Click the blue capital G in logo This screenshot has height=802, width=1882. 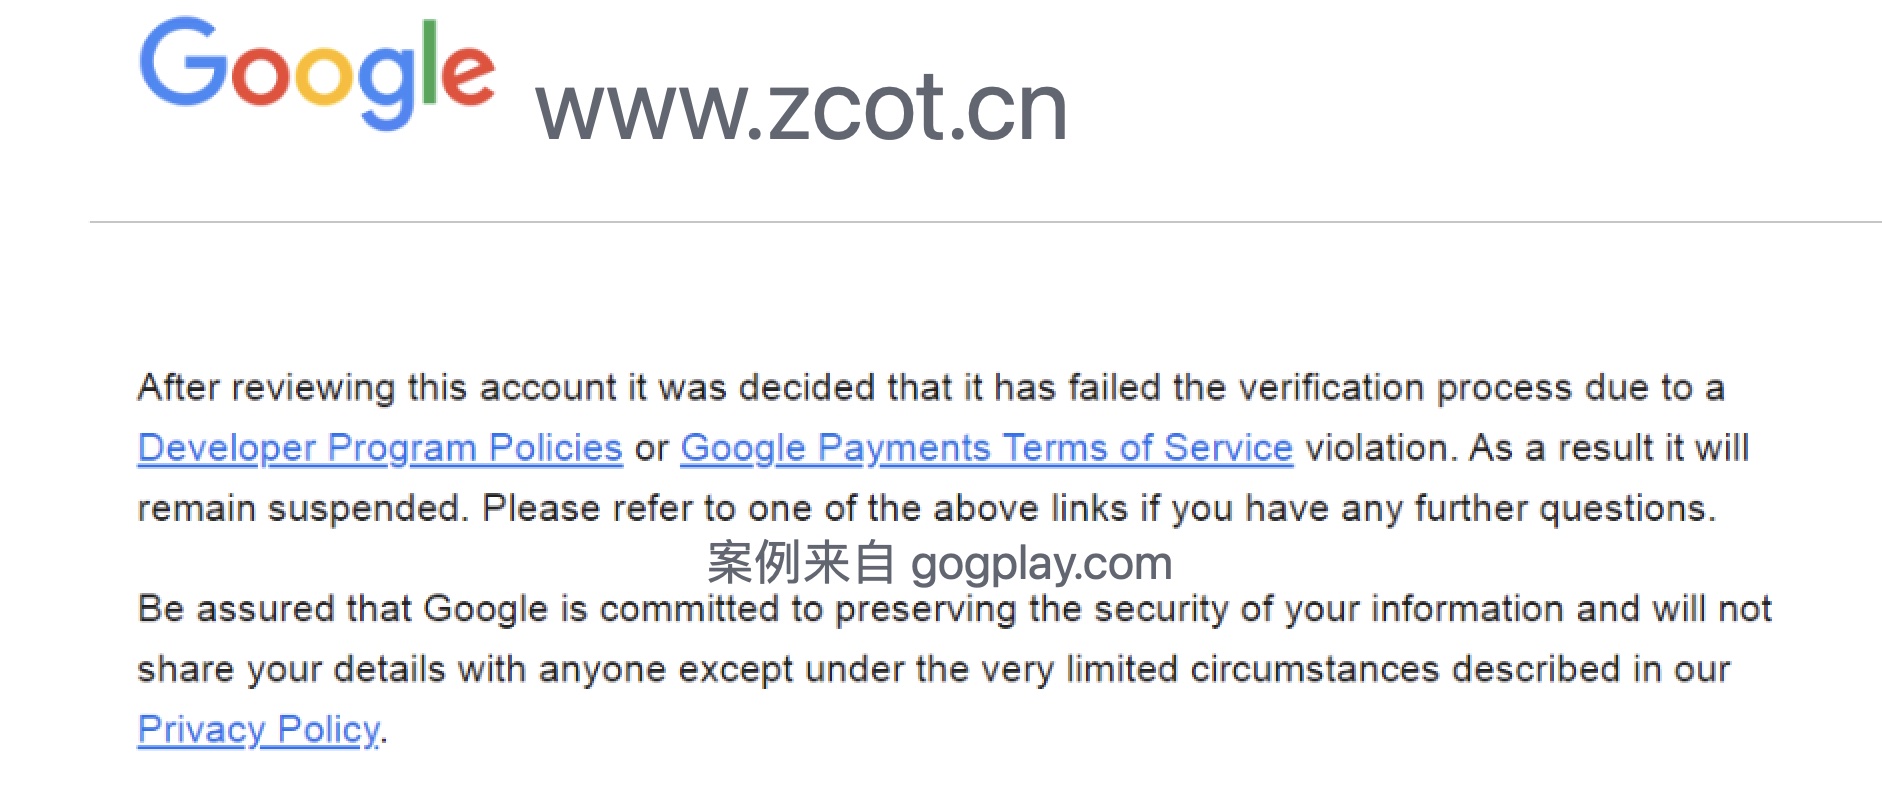click(x=183, y=62)
